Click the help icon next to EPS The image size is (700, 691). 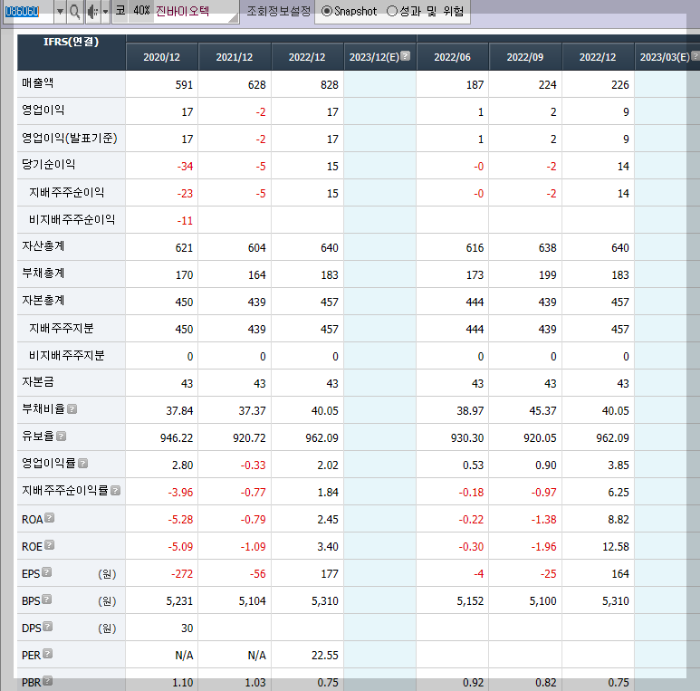[x=47, y=572]
